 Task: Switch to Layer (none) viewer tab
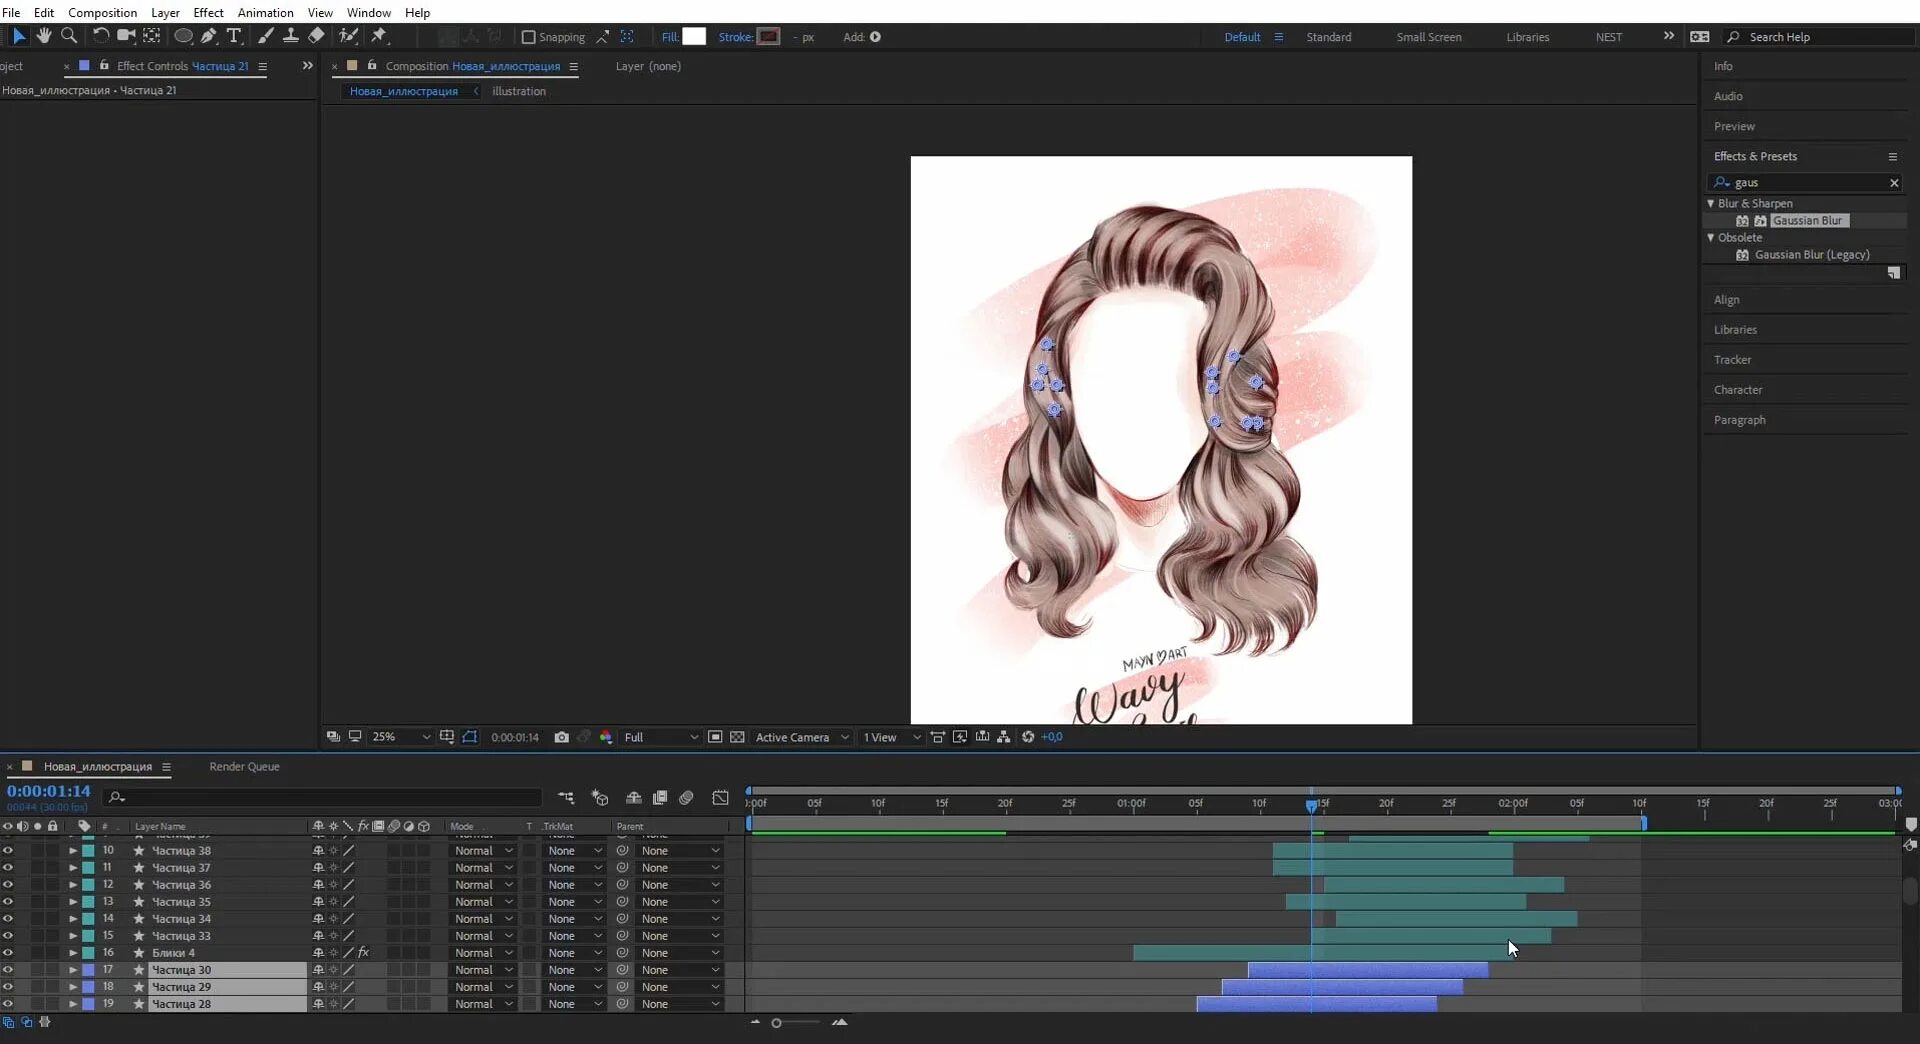(x=648, y=66)
